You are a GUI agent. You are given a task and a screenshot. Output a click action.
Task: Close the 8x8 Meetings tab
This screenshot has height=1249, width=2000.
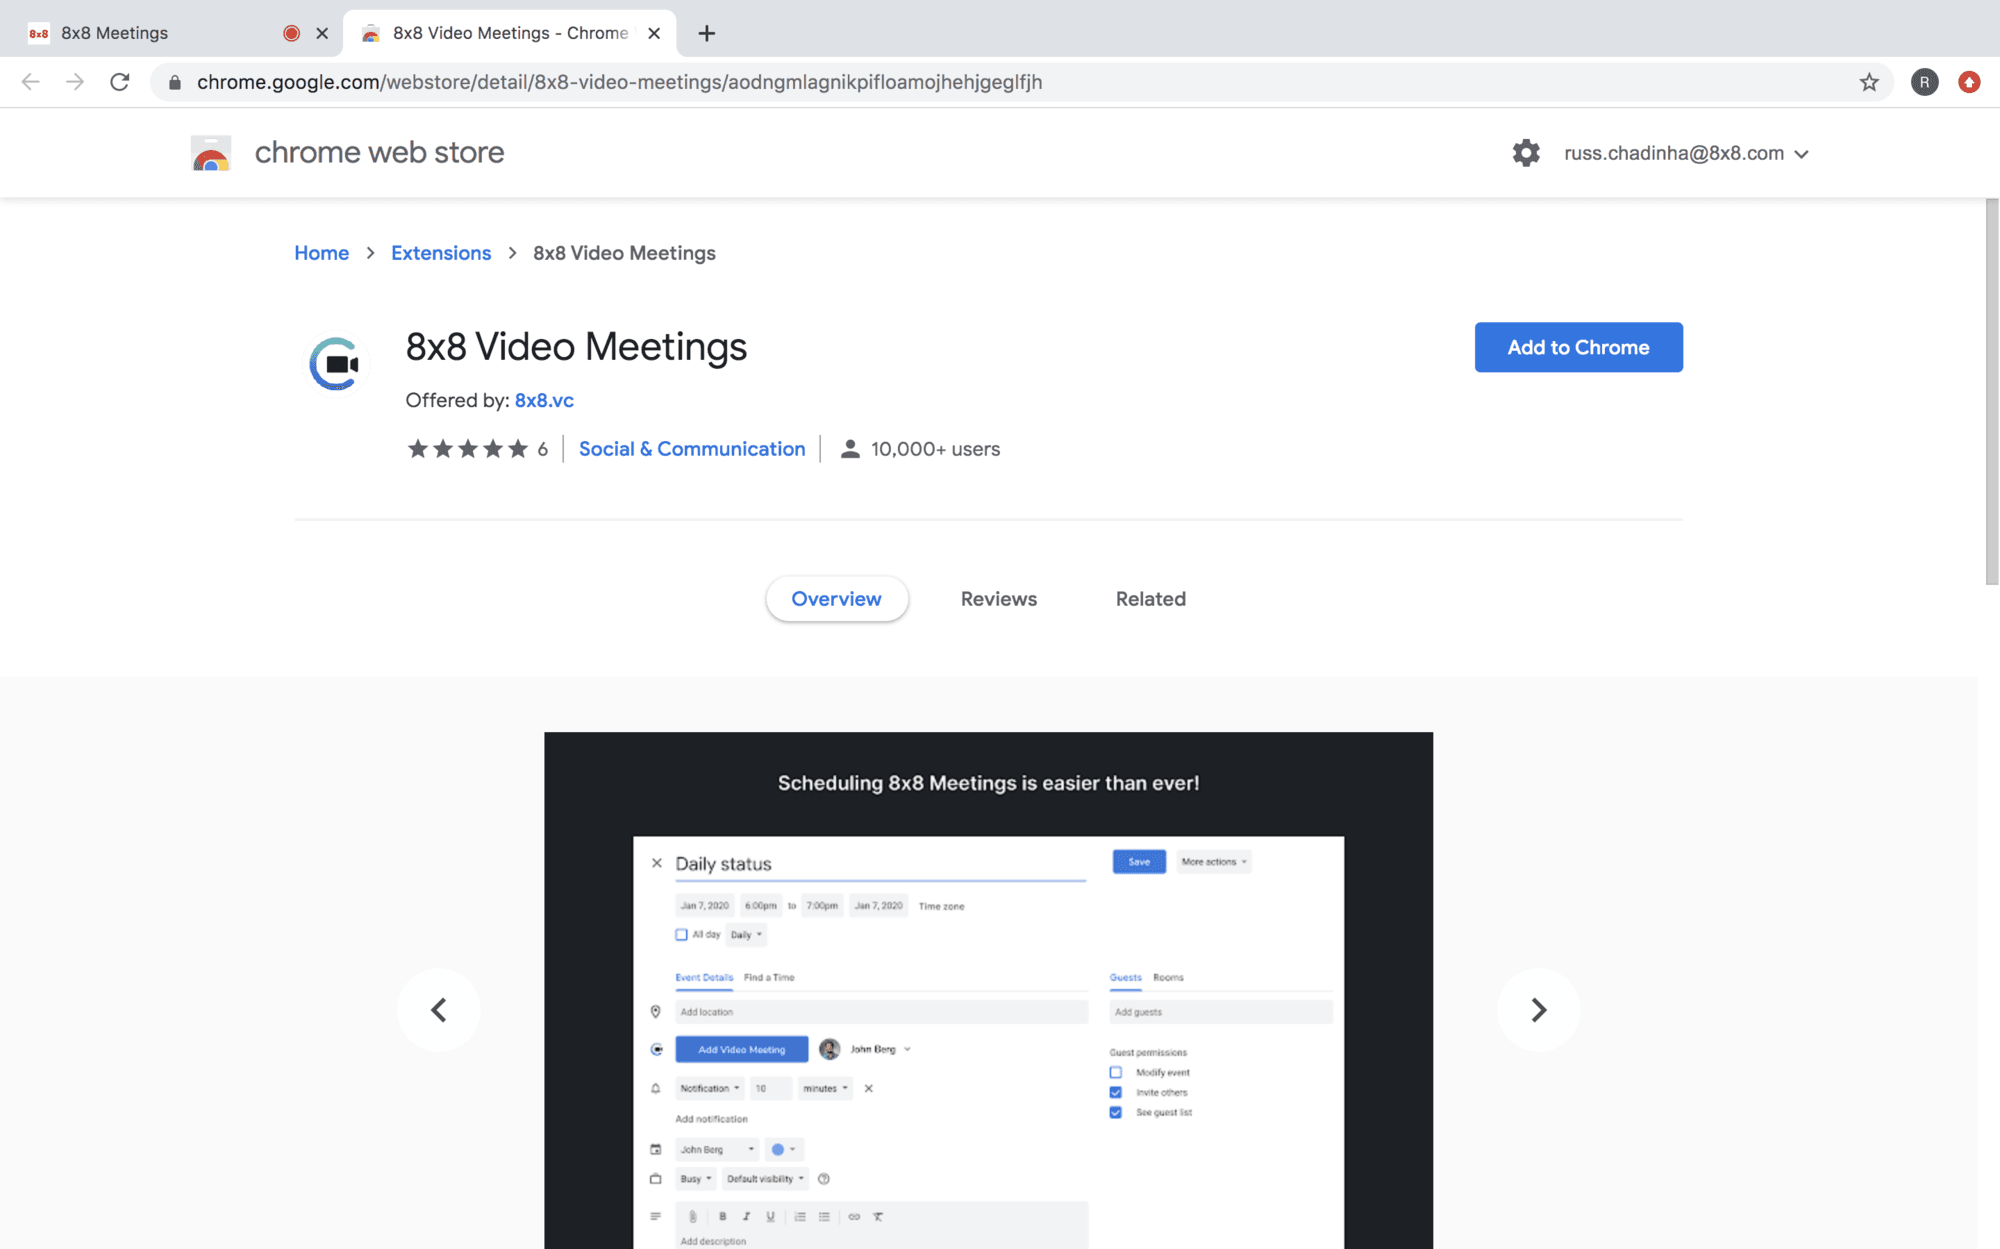coord(322,33)
